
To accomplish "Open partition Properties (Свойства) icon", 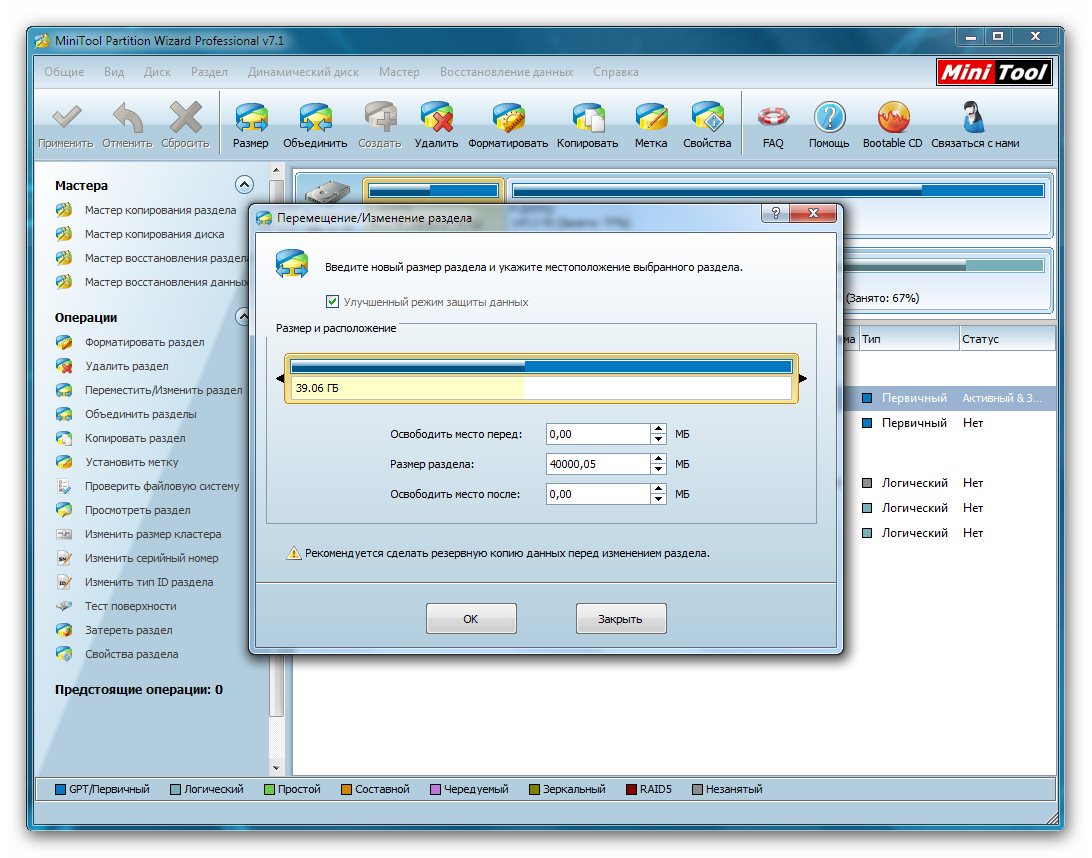I will [x=707, y=125].
